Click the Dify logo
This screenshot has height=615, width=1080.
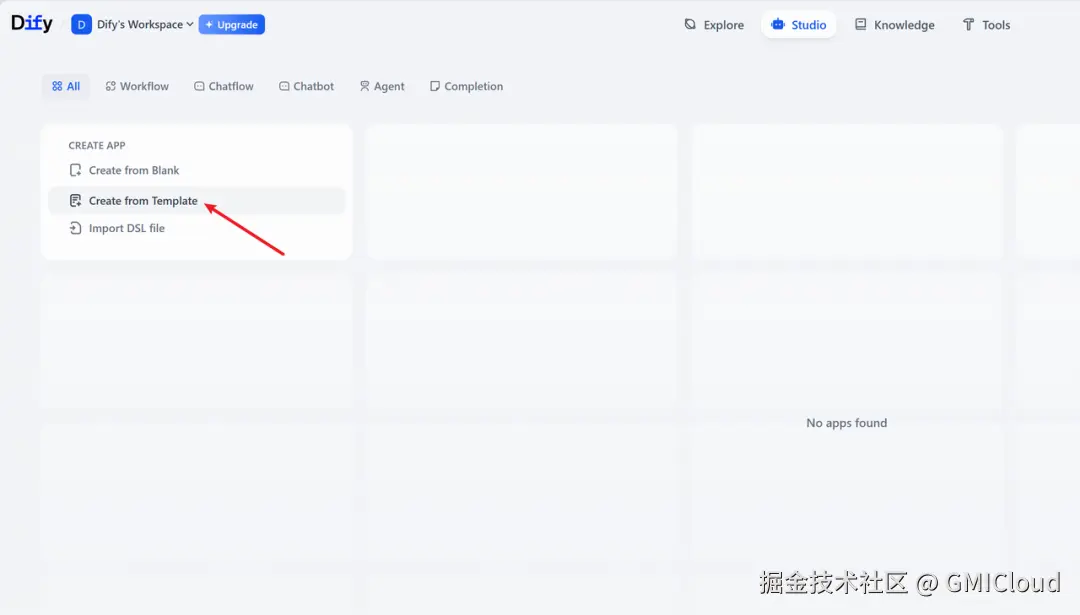coord(31,23)
